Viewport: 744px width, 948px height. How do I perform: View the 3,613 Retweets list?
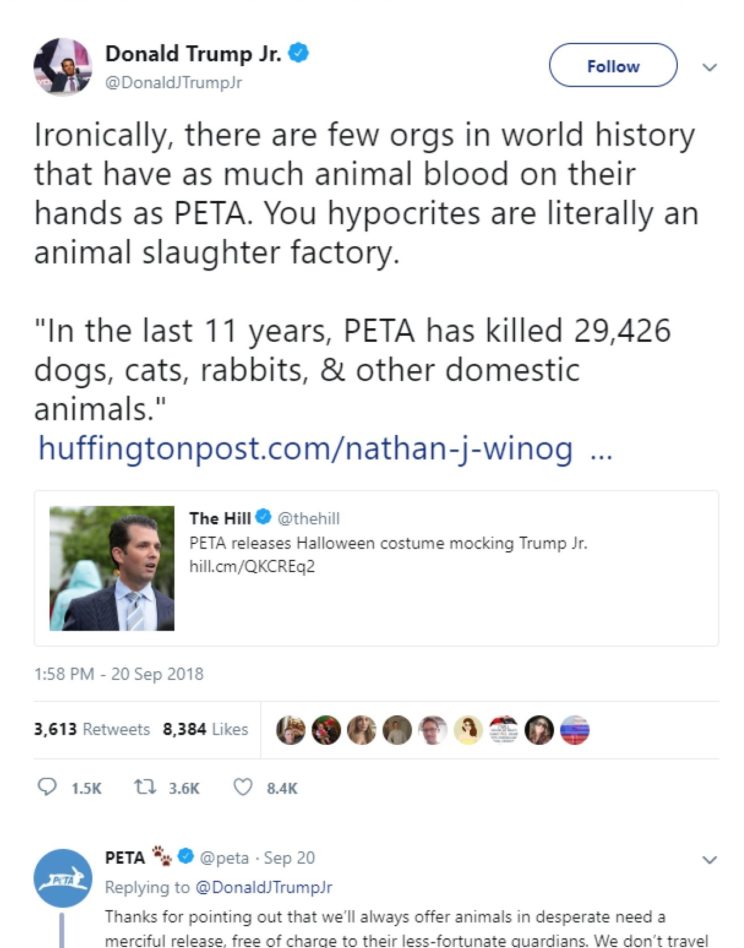click(x=91, y=729)
